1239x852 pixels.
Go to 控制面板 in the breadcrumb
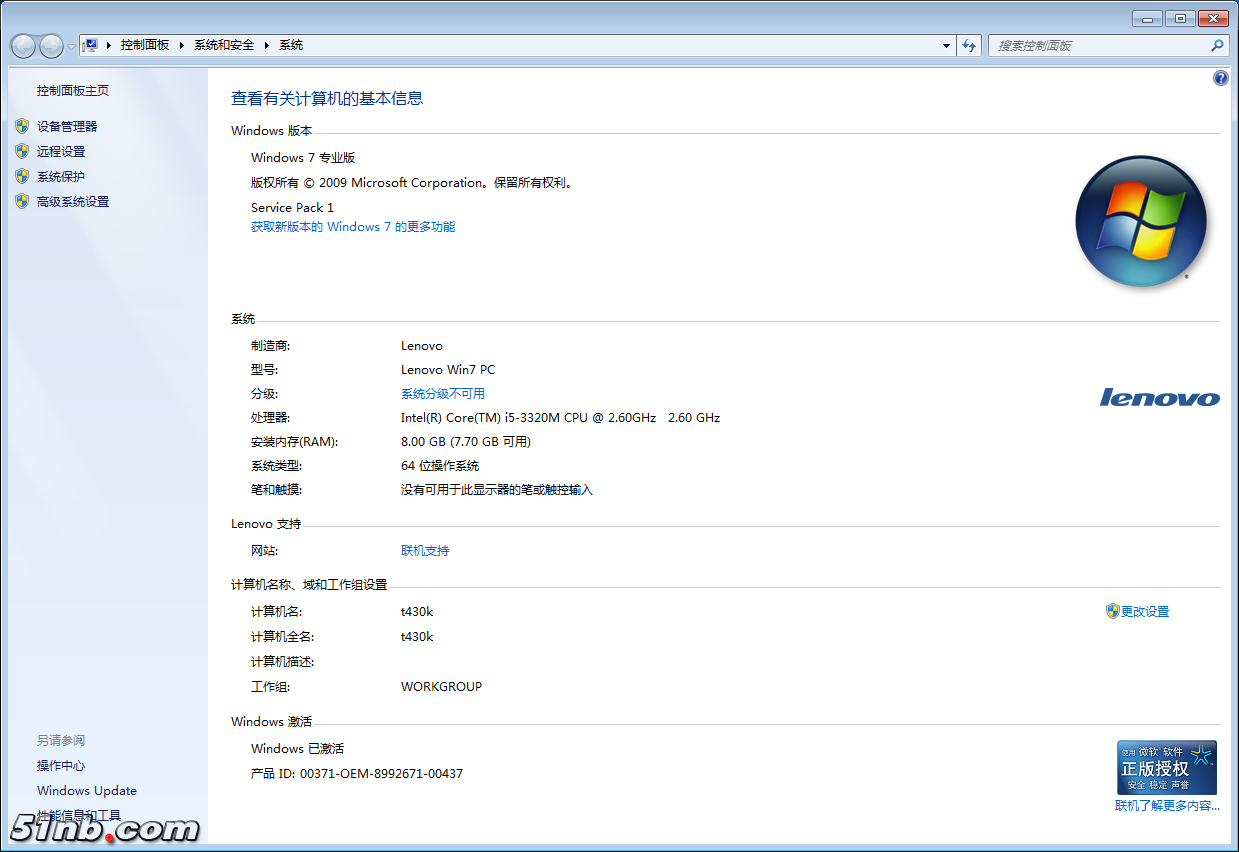click(145, 45)
